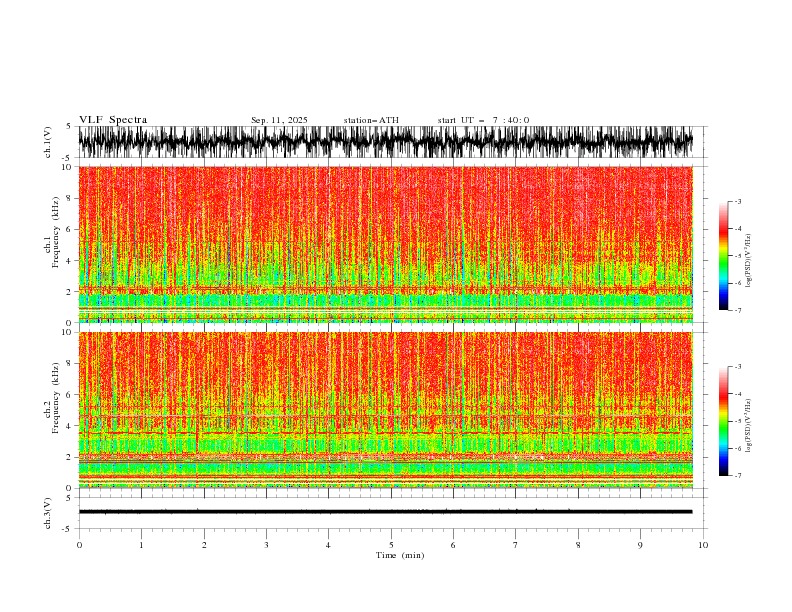Click inside the ch.1 spectrogram panel
The height and width of the screenshot is (612, 792).
(x=385, y=244)
